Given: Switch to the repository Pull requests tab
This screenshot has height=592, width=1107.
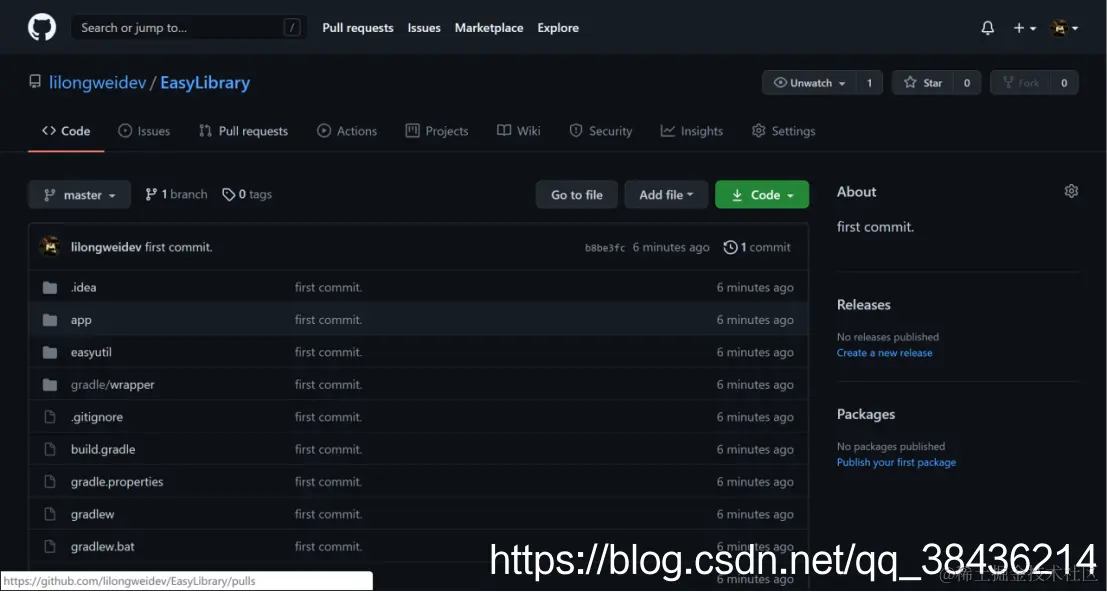Looking at the screenshot, I should click(x=244, y=131).
